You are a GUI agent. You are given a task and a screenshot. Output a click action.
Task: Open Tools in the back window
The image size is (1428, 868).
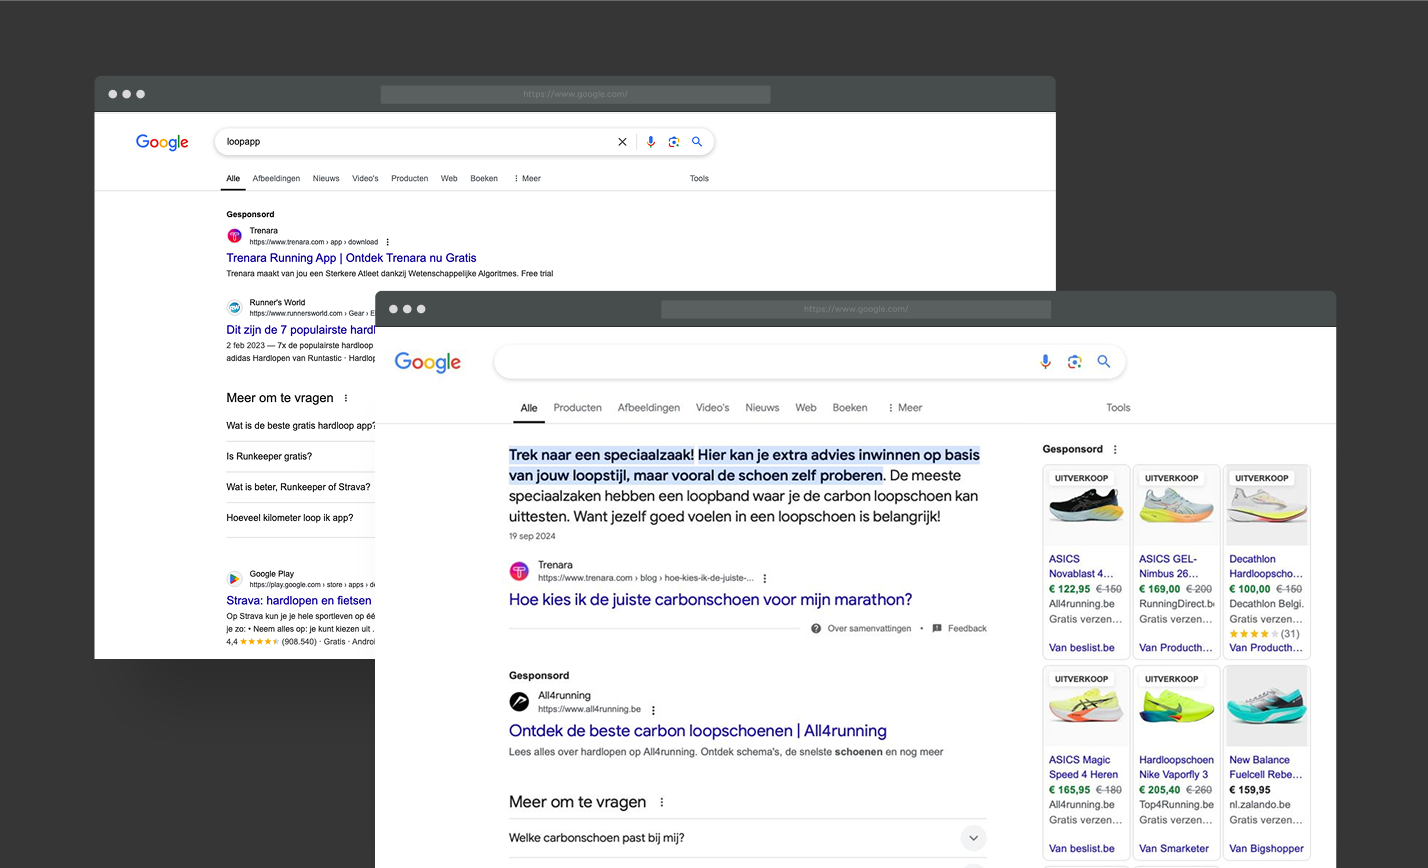tap(699, 179)
